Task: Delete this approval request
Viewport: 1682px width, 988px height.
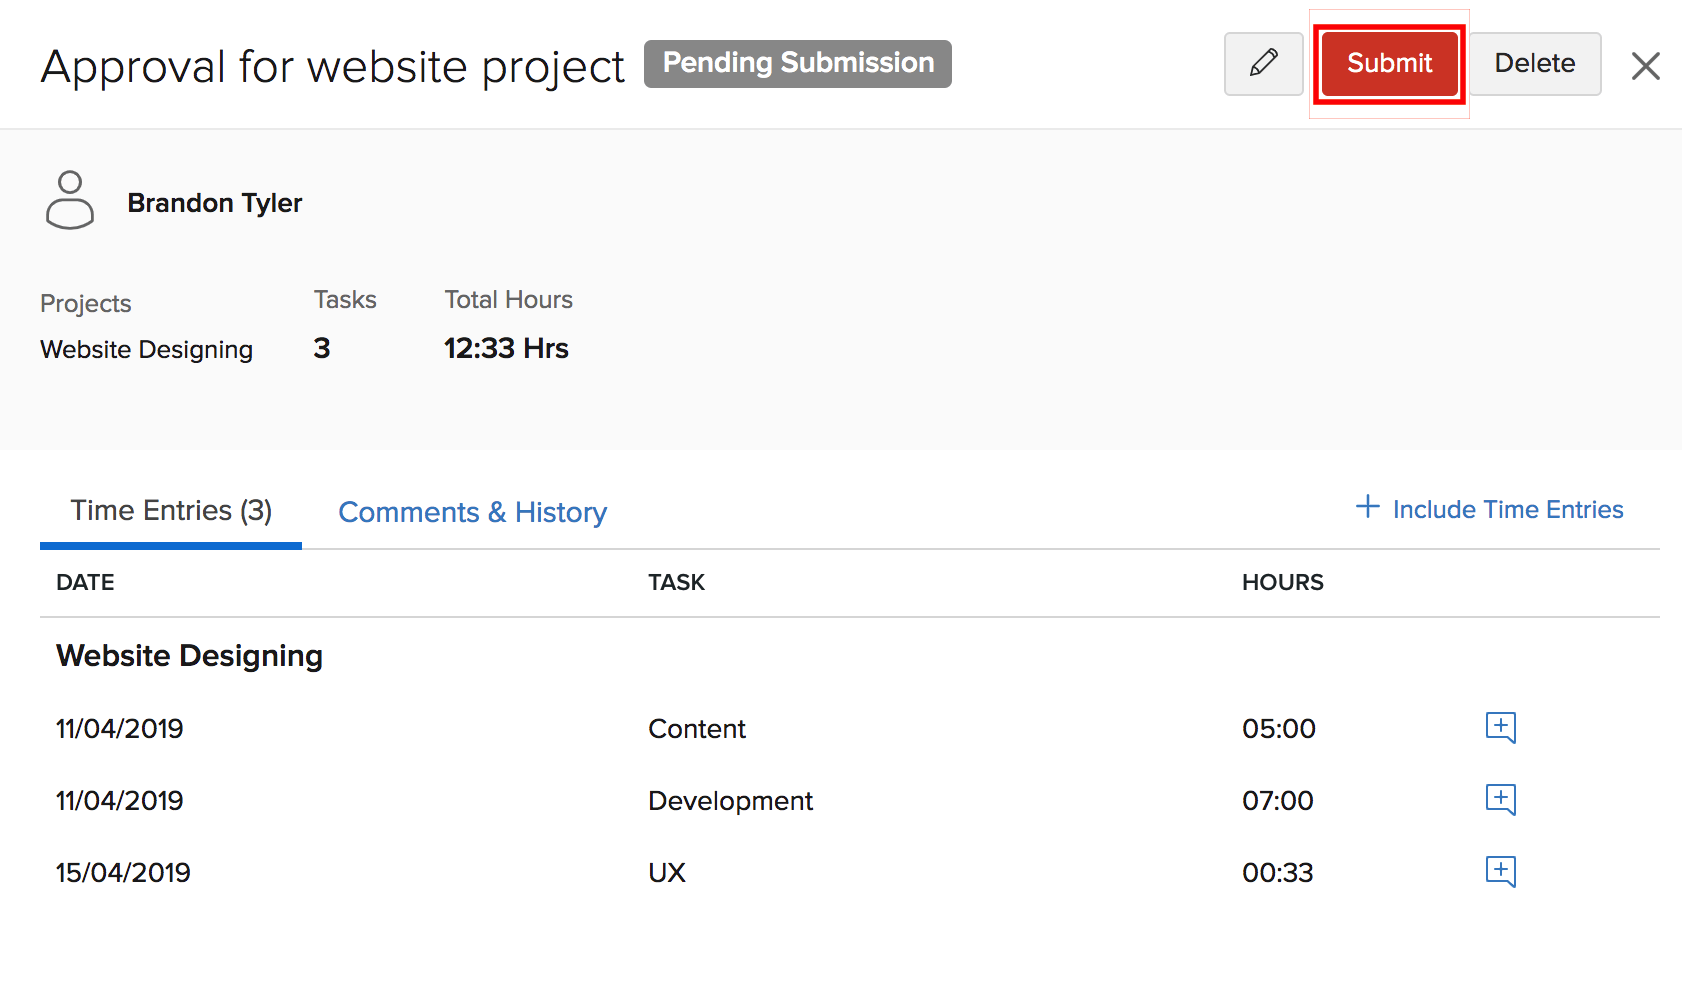Action: point(1534,64)
